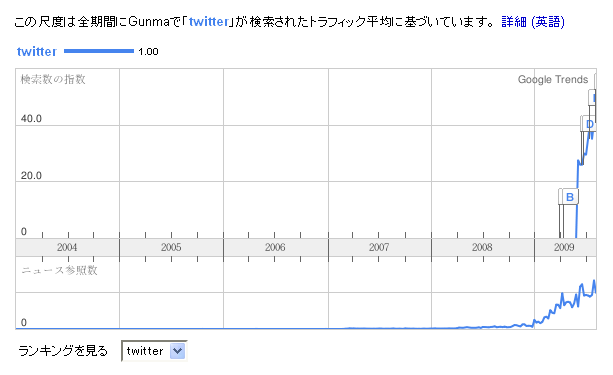Image resolution: width=613 pixels, height=375 pixels.
Task: Select the 2008 year label on the timeline
Action: point(482,247)
